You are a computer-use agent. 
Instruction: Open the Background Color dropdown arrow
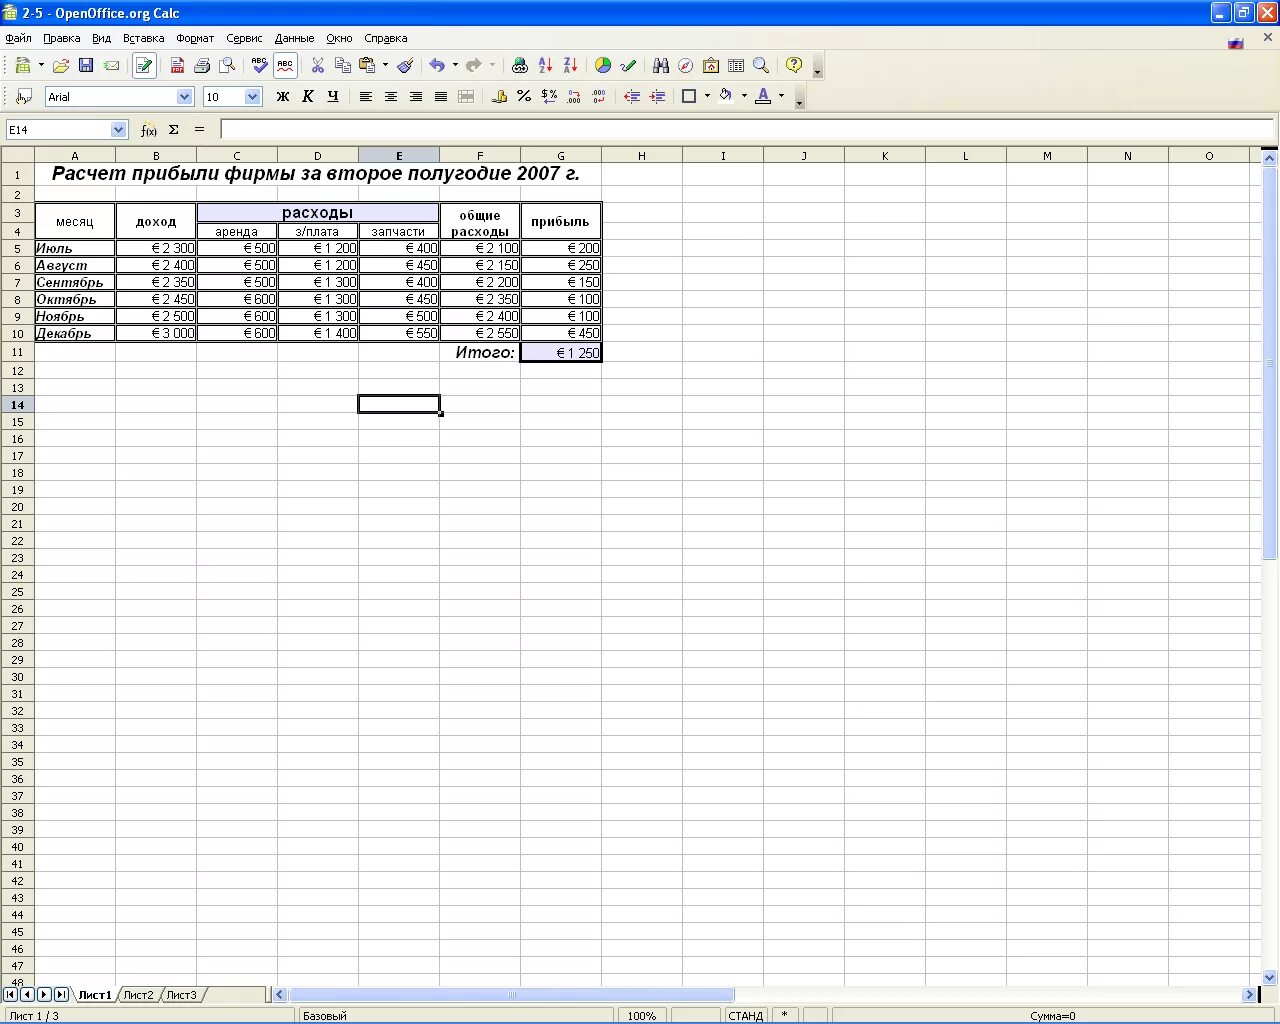tap(744, 96)
